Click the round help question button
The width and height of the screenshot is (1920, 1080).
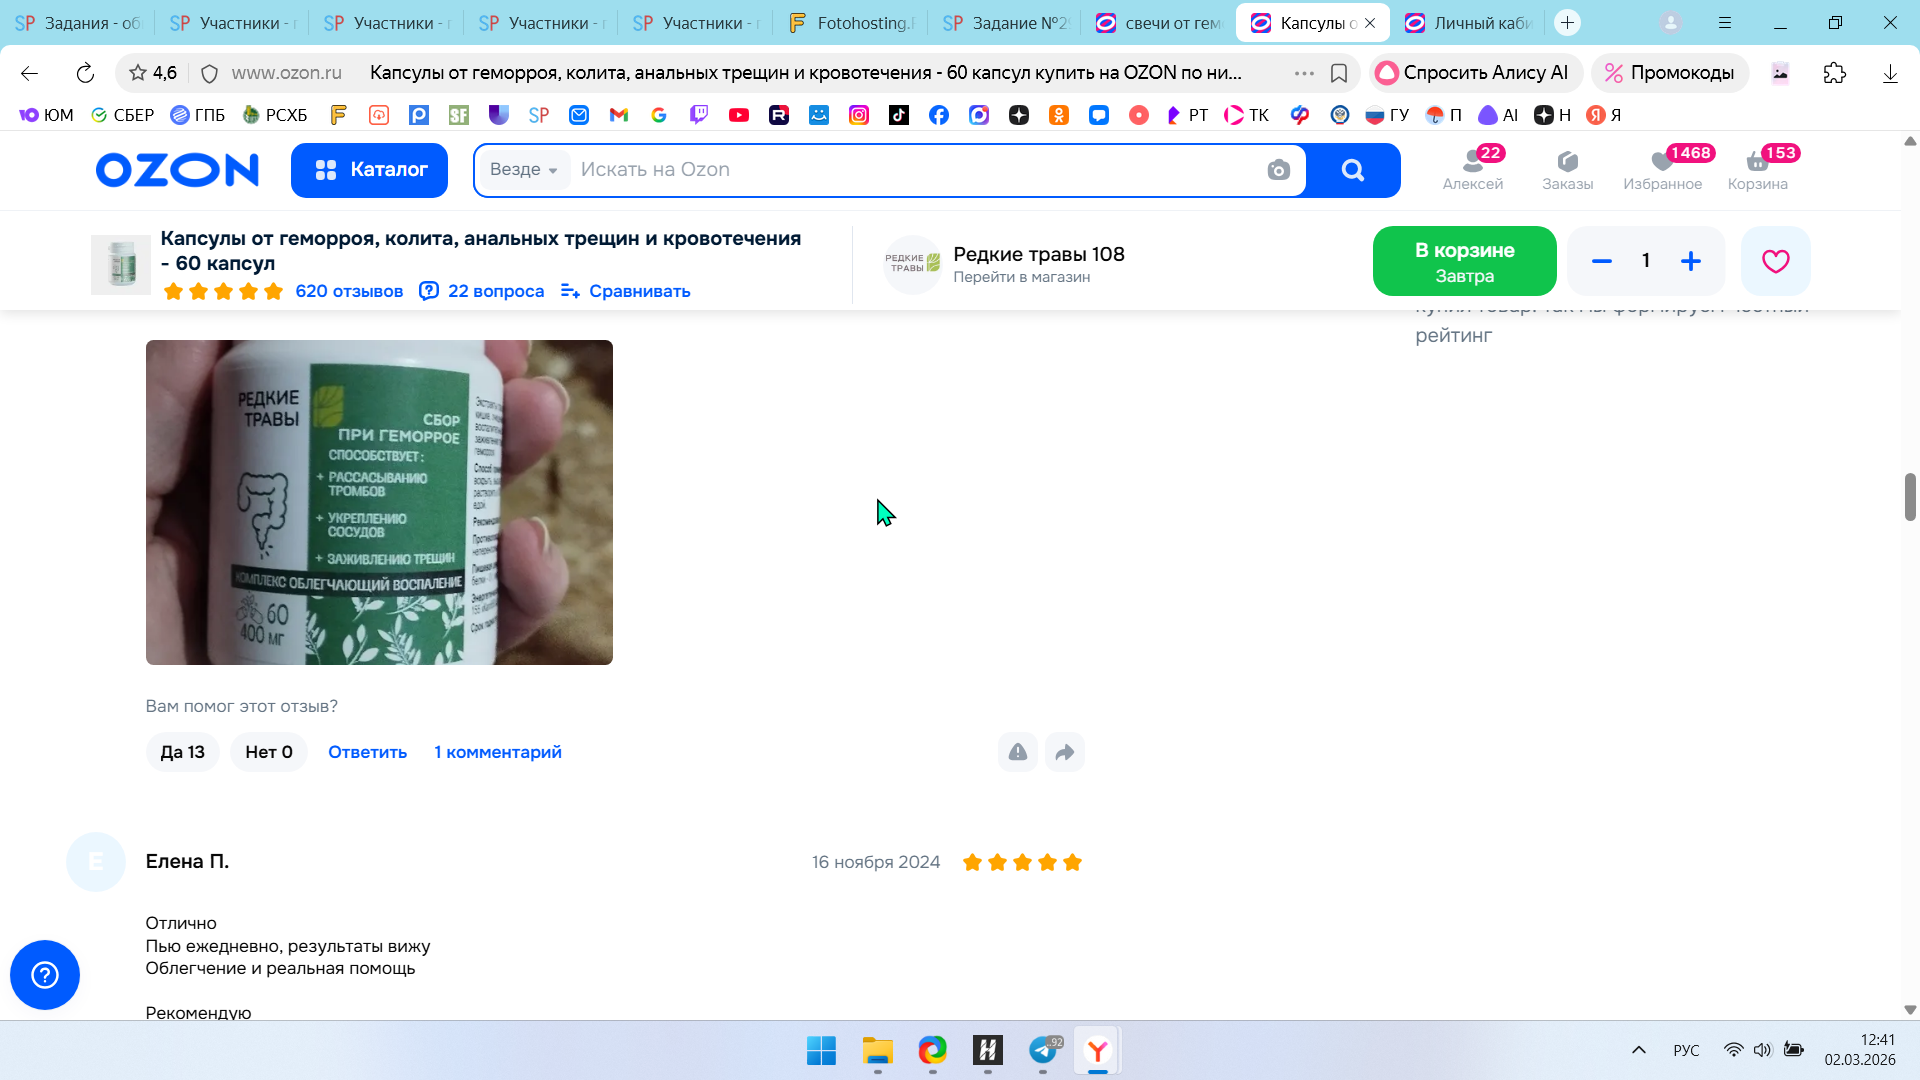pos(45,975)
